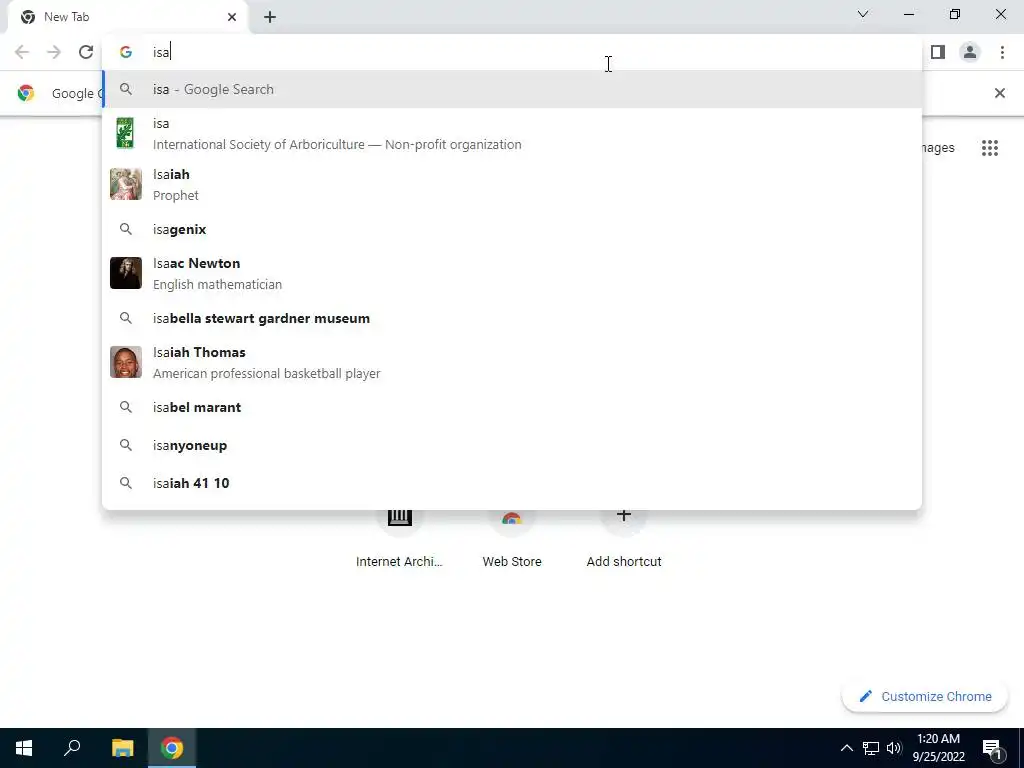
Task: Select the New Tab tab
Action: (127, 18)
